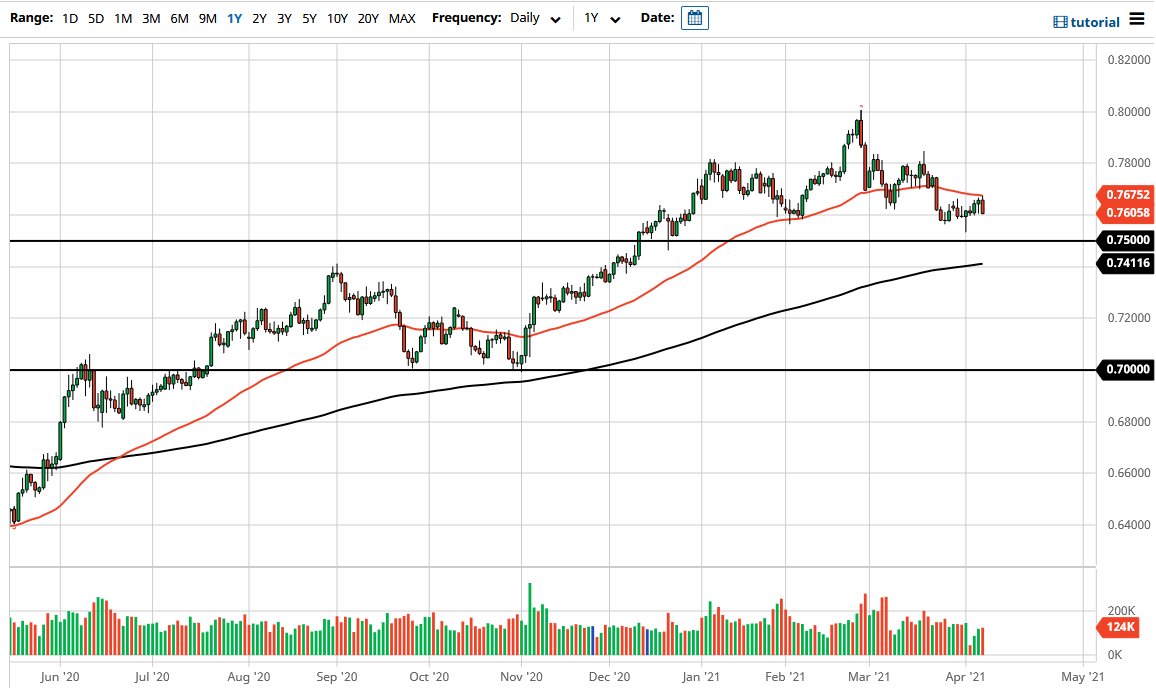Open the Frequency chevron selector
Image resolution: width=1156 pixels, height=692 pixels.
(555, 18)
